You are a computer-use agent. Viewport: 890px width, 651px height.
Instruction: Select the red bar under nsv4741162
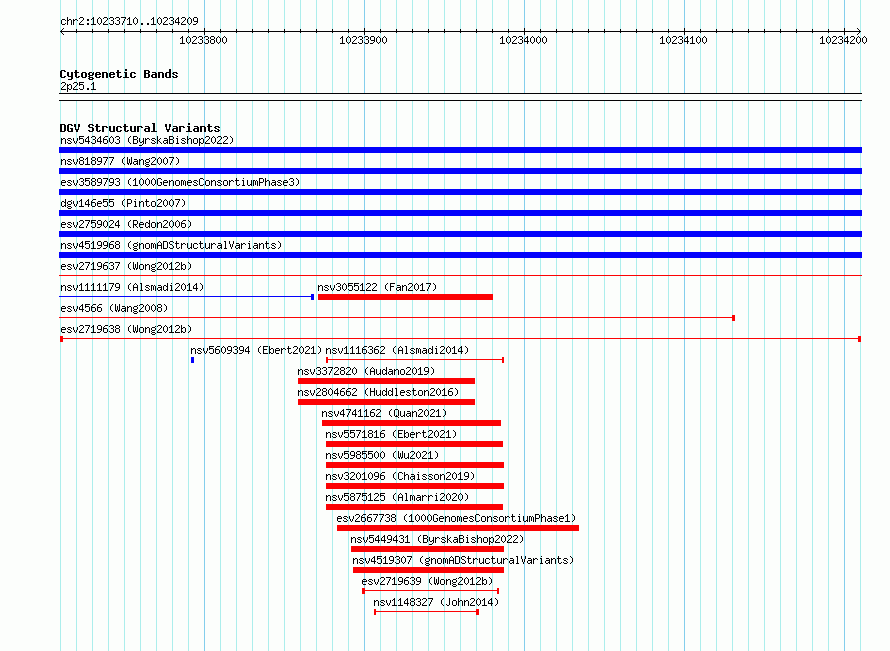tap(412, 423)
